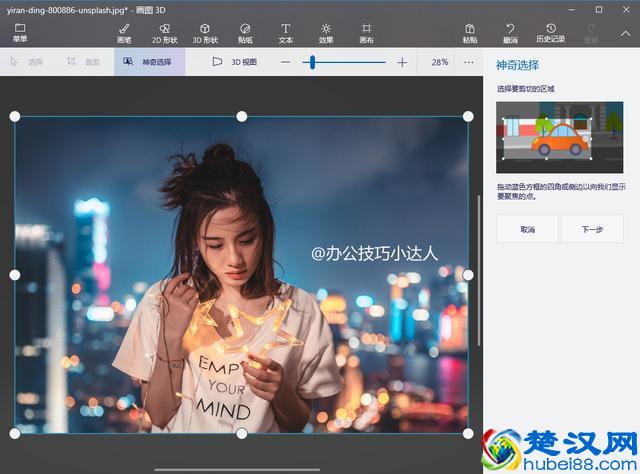Click the left-middle selection edge handle
This screenshot has width=640, height=474.
(15, 275)
